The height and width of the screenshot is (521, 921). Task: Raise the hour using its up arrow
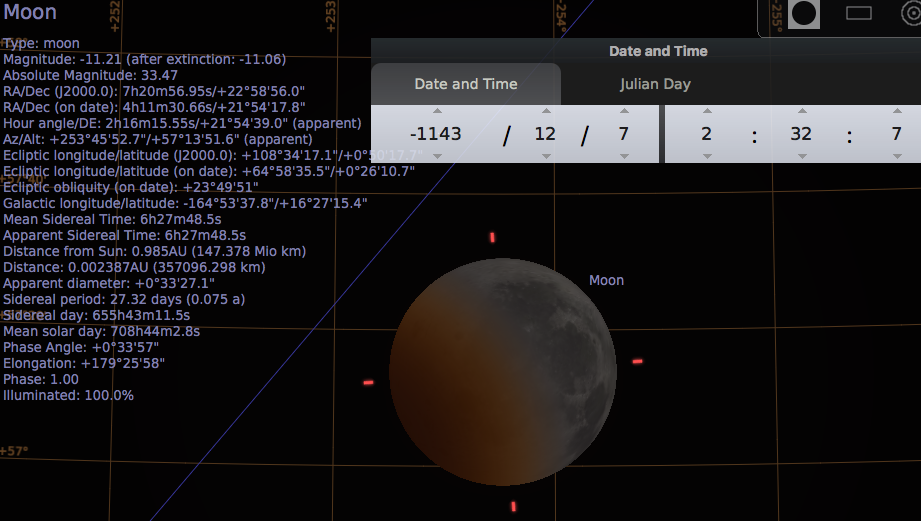point(706,111)
